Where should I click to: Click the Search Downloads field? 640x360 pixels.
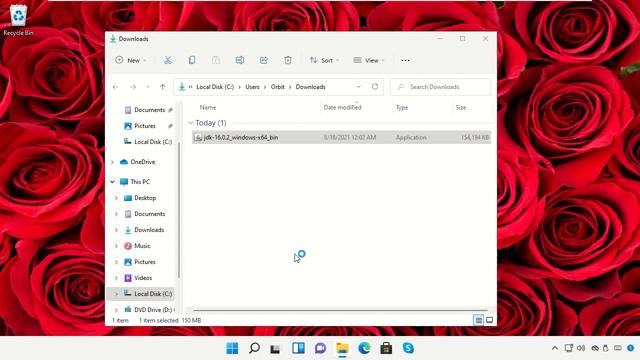[x=440, y=87]
